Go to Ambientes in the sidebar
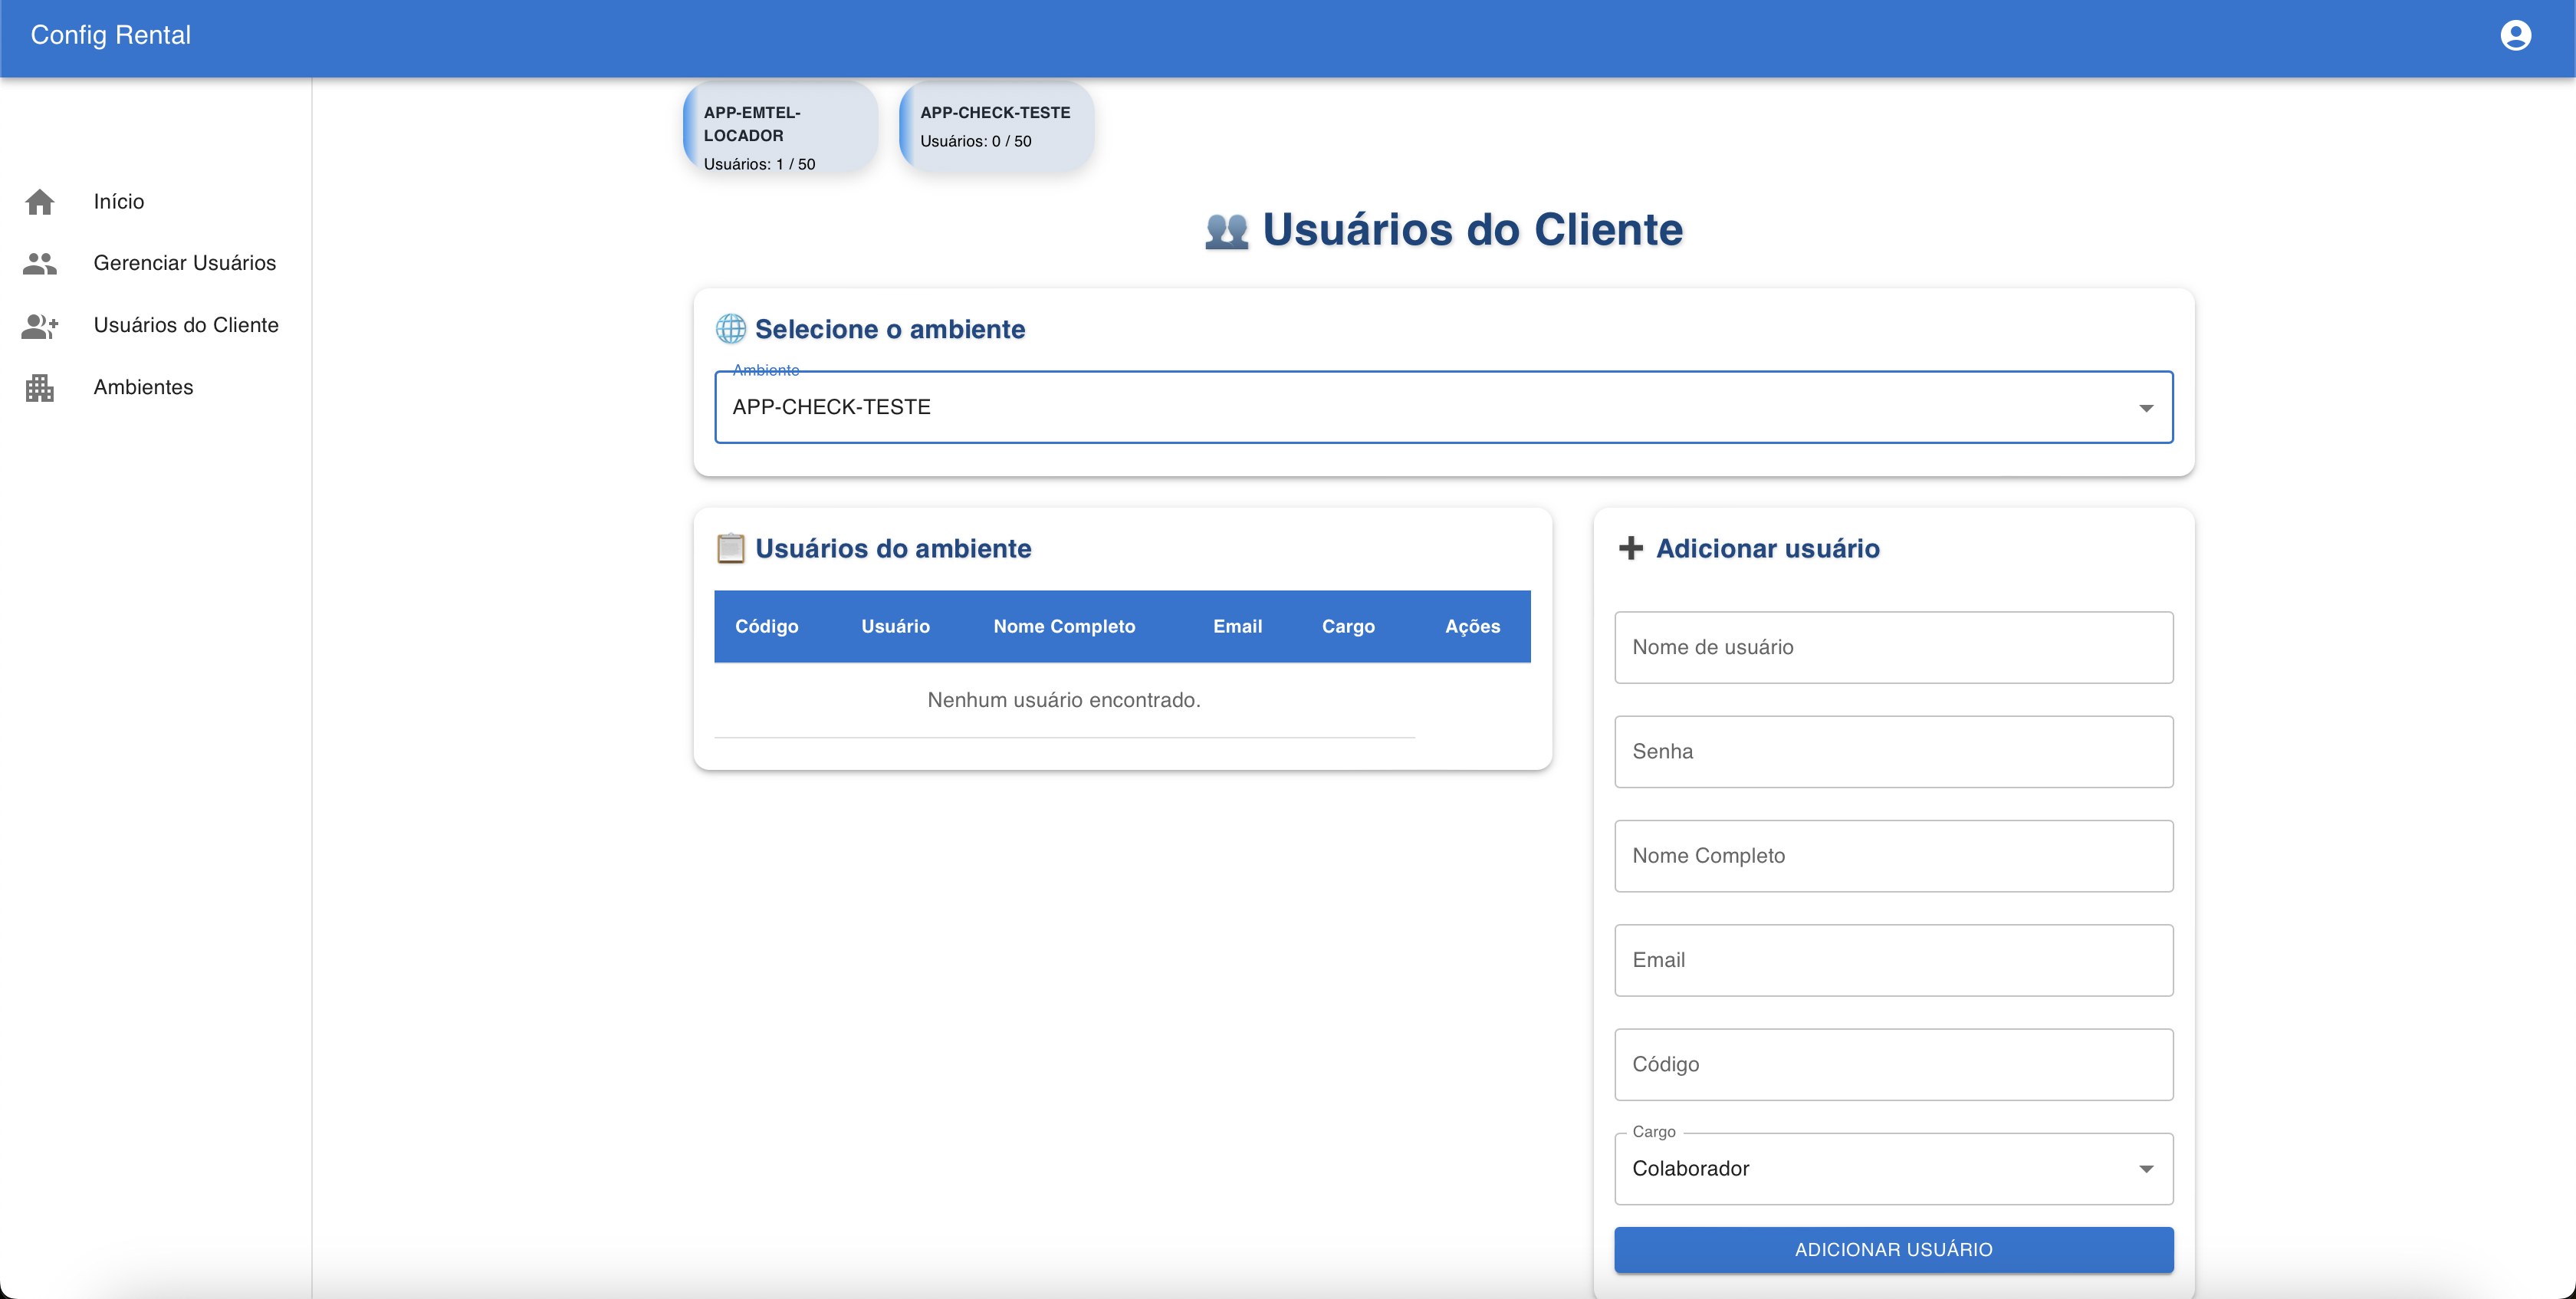Viewport: 2576px width, 1299px height. 143,388
